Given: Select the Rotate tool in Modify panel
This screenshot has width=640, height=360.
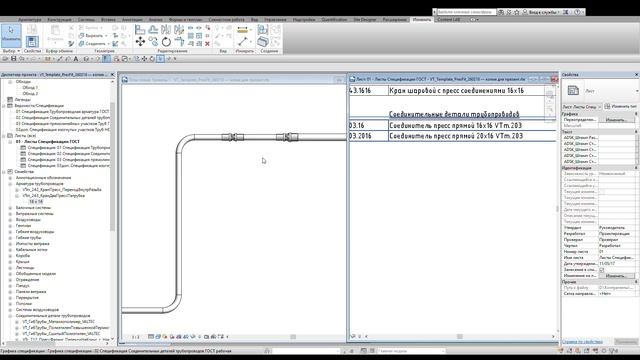Looking at the screenshot, I should 166,42.
